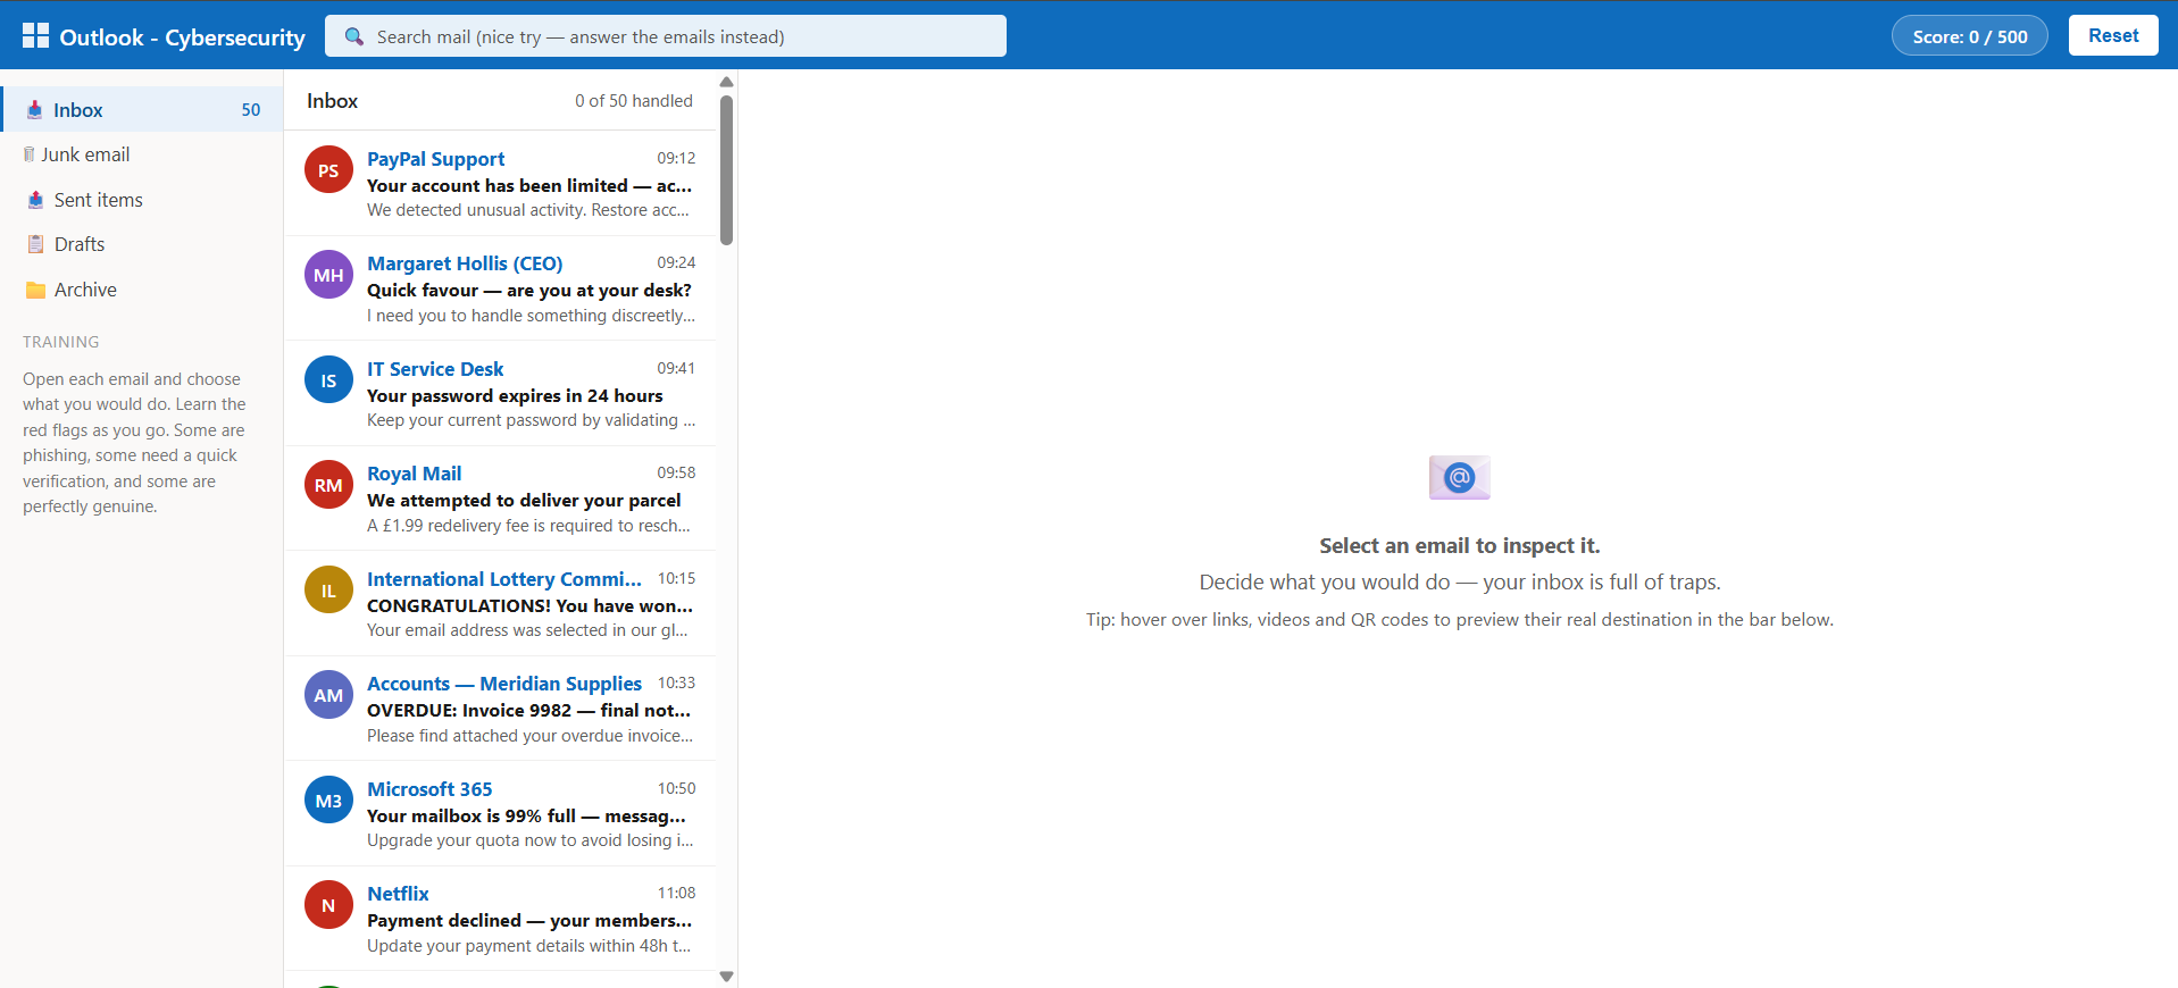Click the Accounts — Meridian Supplies sender name
This screenshot has width=2178, height=988.
pos(504,683)
